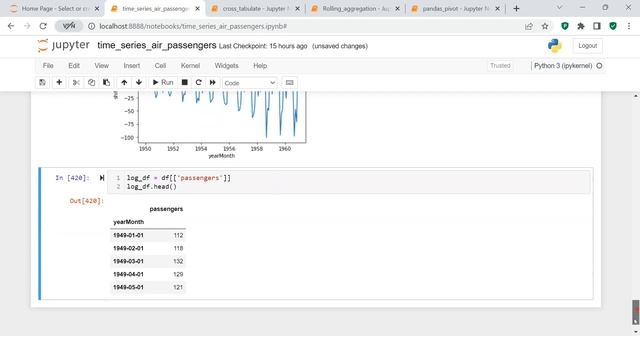
Task: Open a new browser tab
Action: click(x=516, y=9)
